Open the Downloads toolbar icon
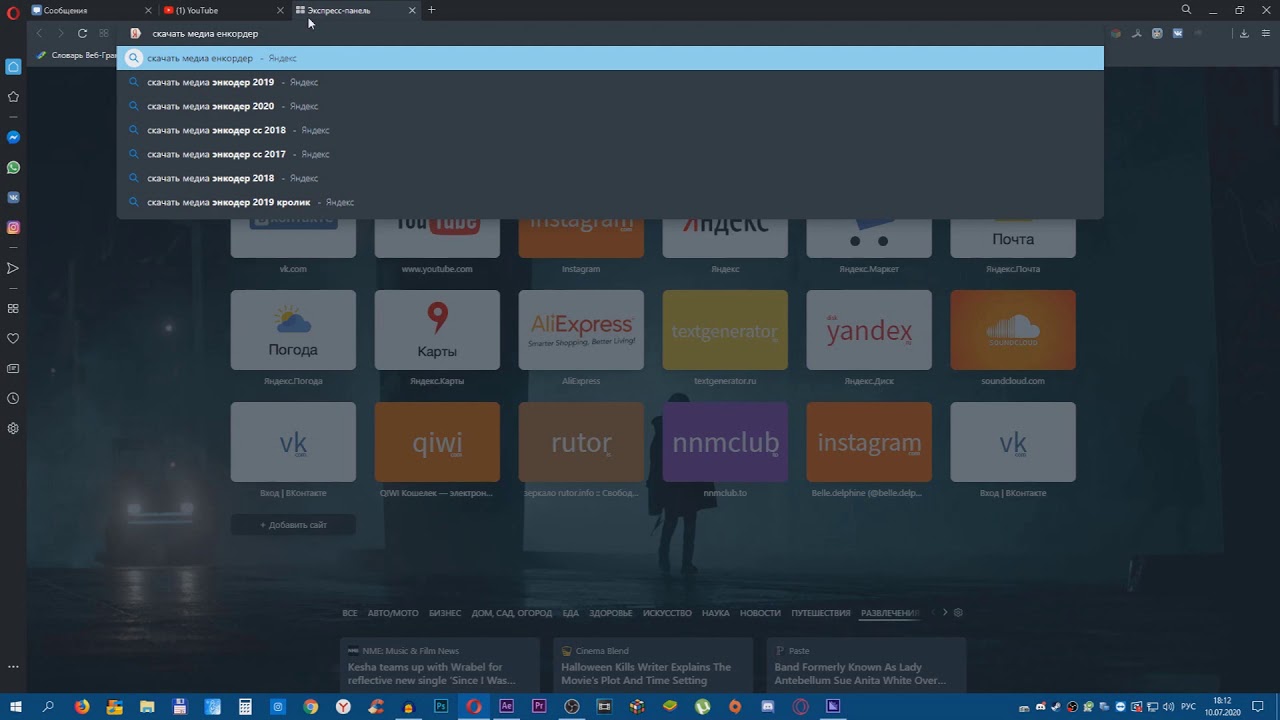 pos(1244,33)
